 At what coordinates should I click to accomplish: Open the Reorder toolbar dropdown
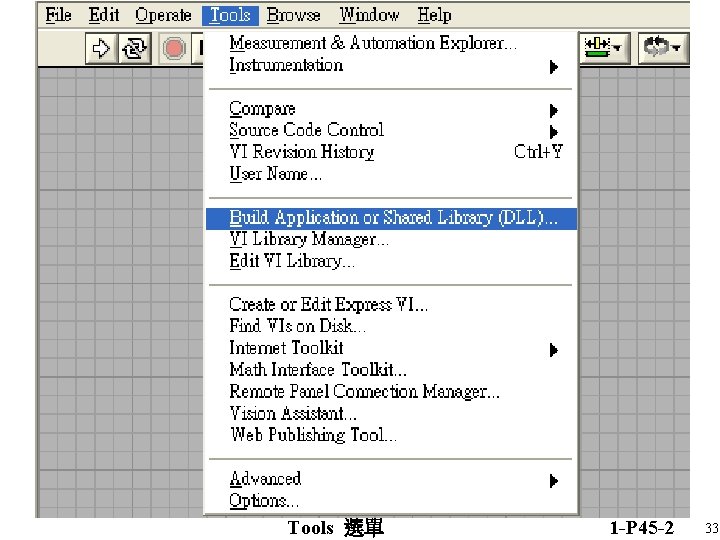(663, 47)
